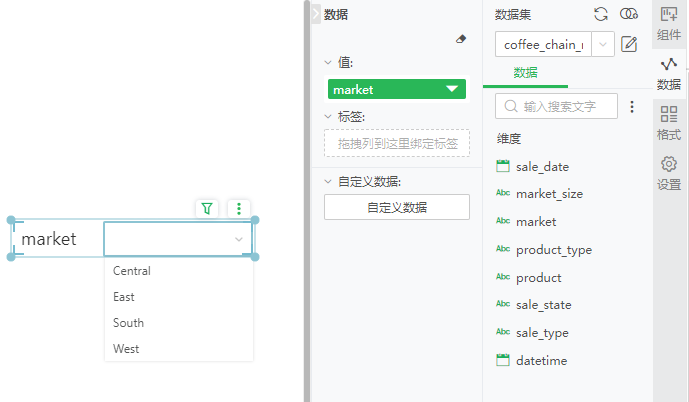Collapse the 自定义数据 section header

[x=329, y=182]
